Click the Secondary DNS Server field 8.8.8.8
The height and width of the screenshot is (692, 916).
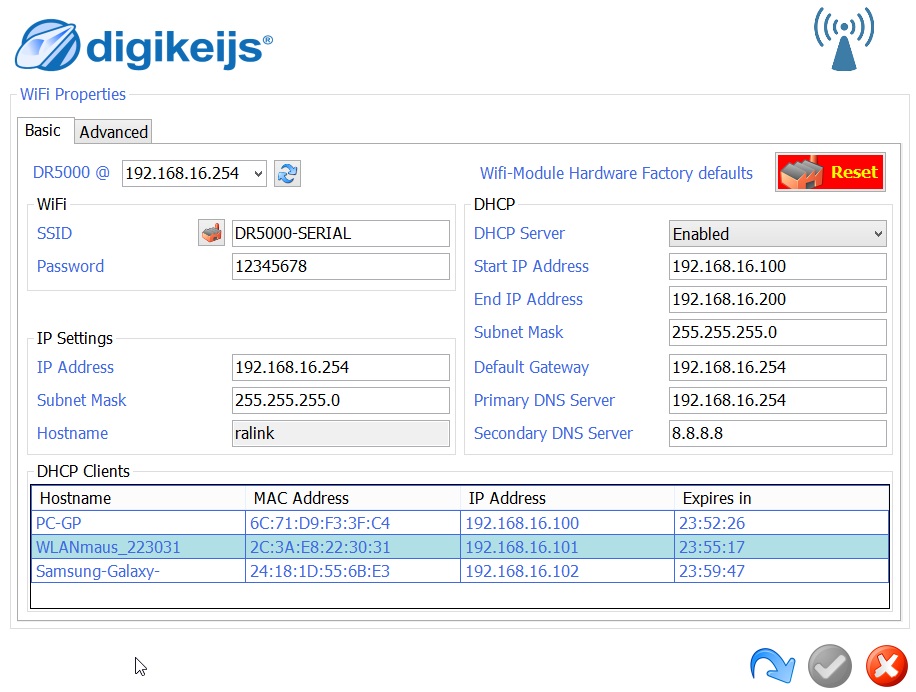[778, 433]
